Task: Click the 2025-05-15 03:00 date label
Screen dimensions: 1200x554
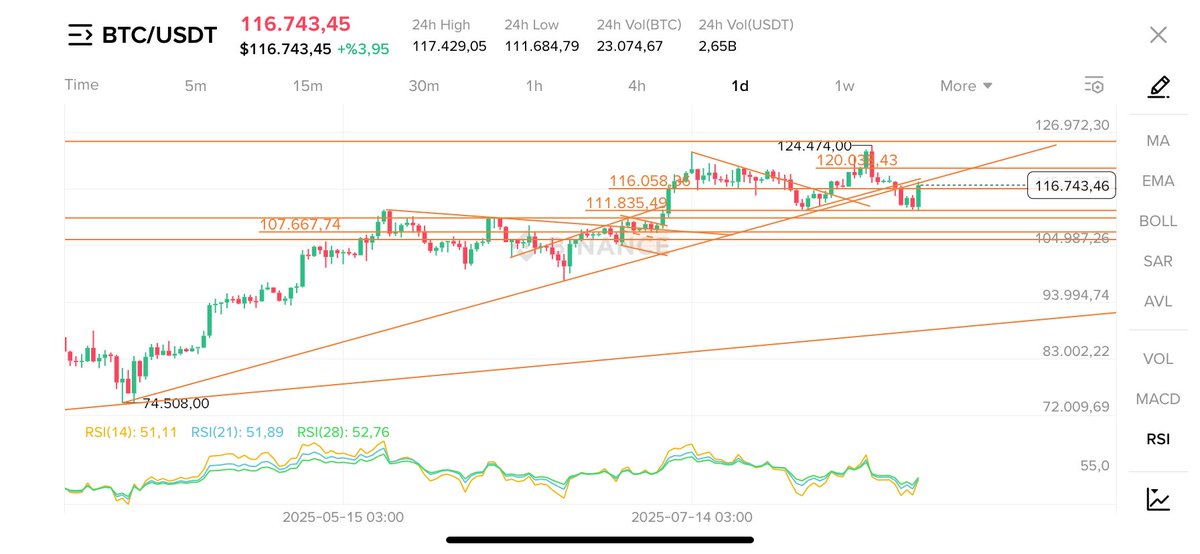Action: pyautogui.click(x=343, y=517)
